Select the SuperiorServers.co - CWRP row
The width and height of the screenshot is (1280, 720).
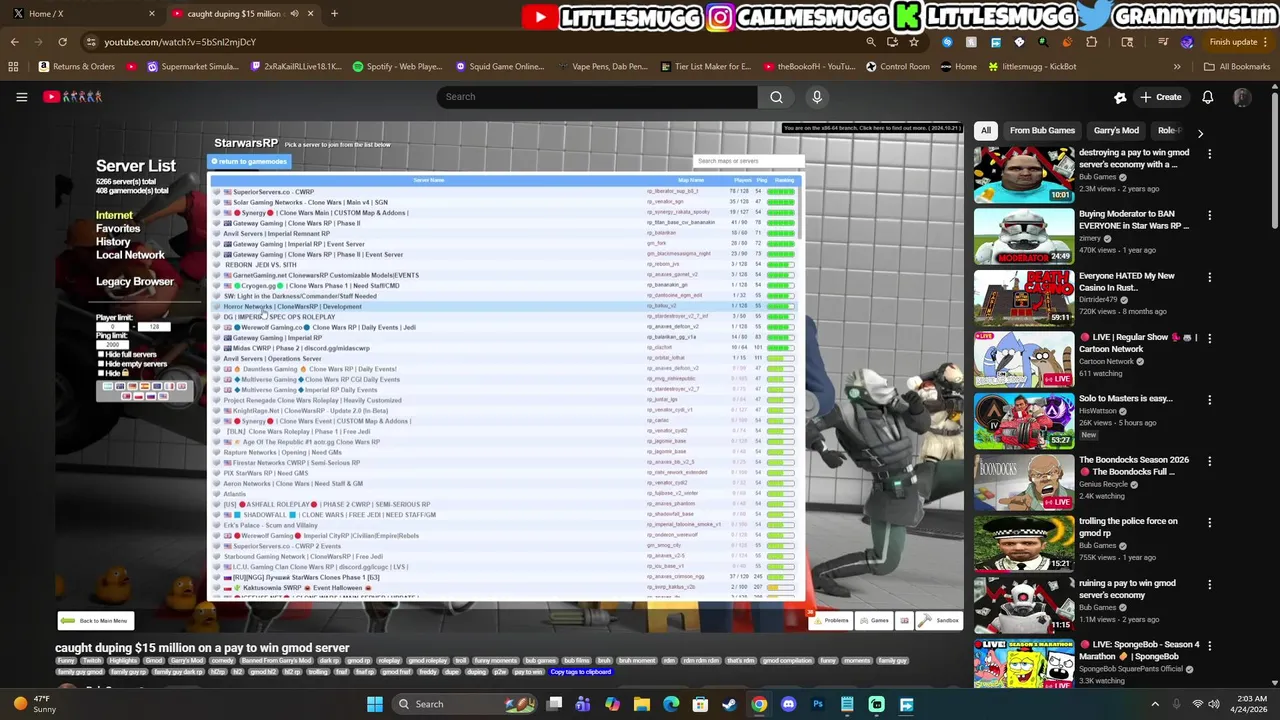pyautogui.click(x=504, y=192)
